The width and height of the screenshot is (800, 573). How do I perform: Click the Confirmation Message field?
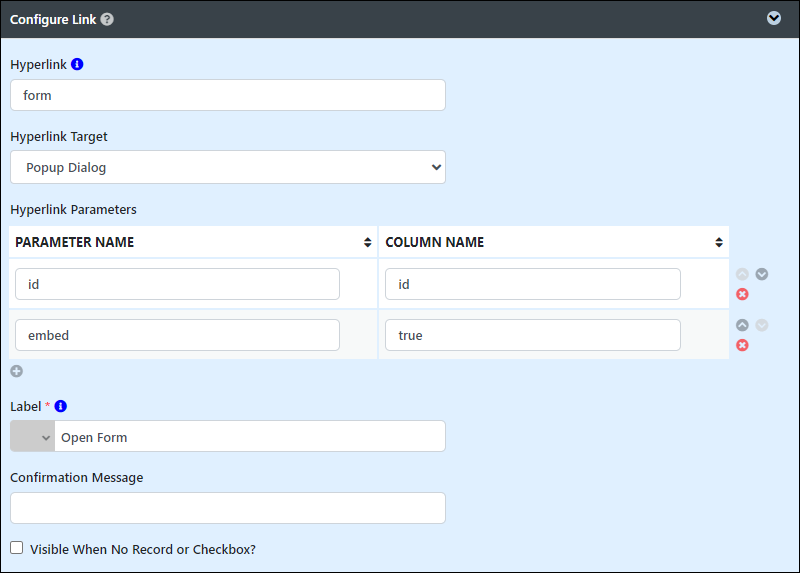(x=228, y=508)
